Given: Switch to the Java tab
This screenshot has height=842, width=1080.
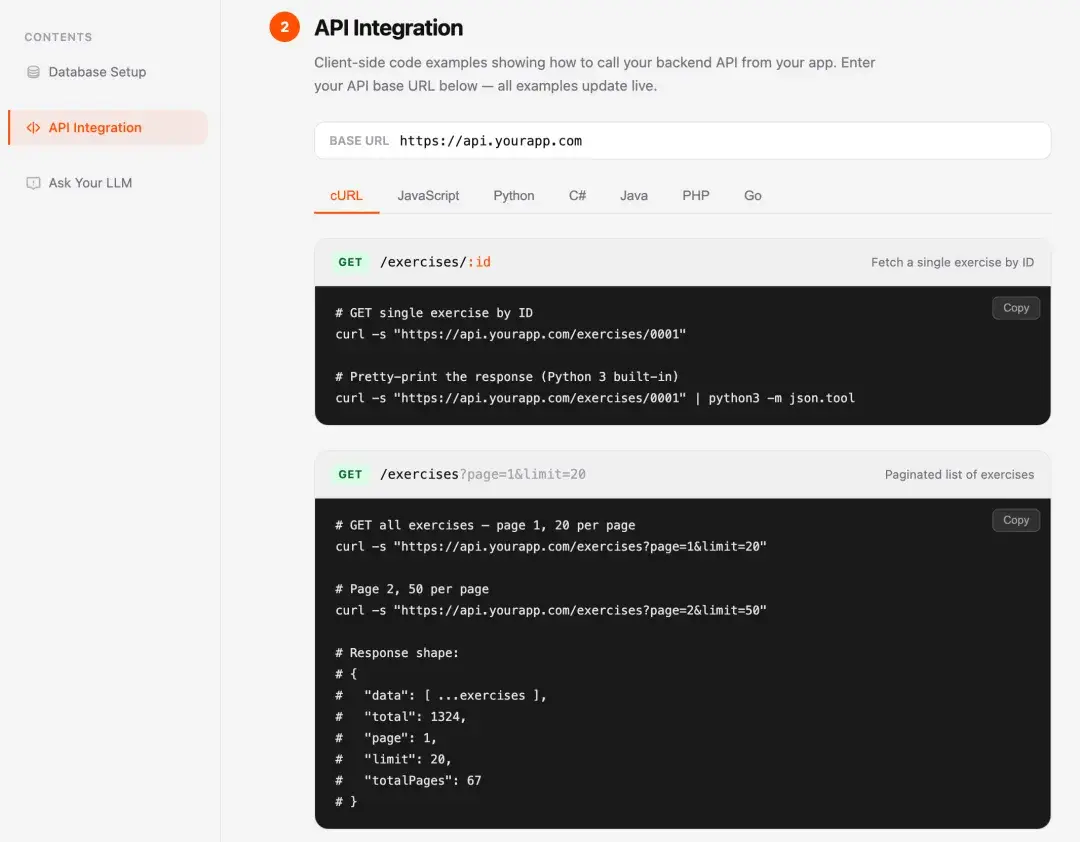Looking at the screenshot, I should pos(634,196).
